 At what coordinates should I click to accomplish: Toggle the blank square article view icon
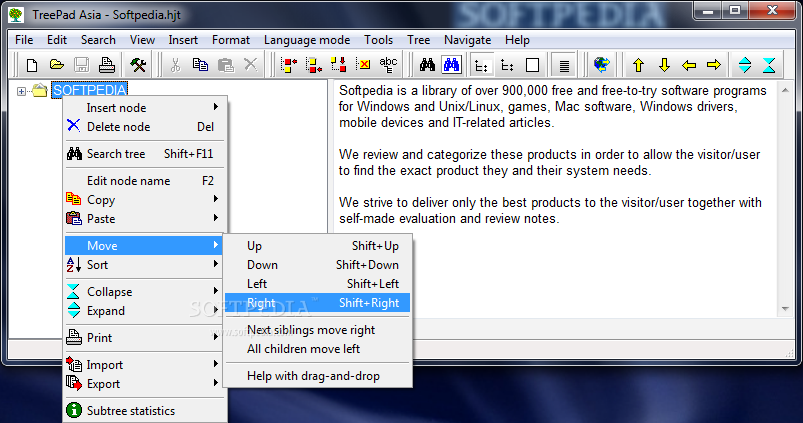(533, 65)
